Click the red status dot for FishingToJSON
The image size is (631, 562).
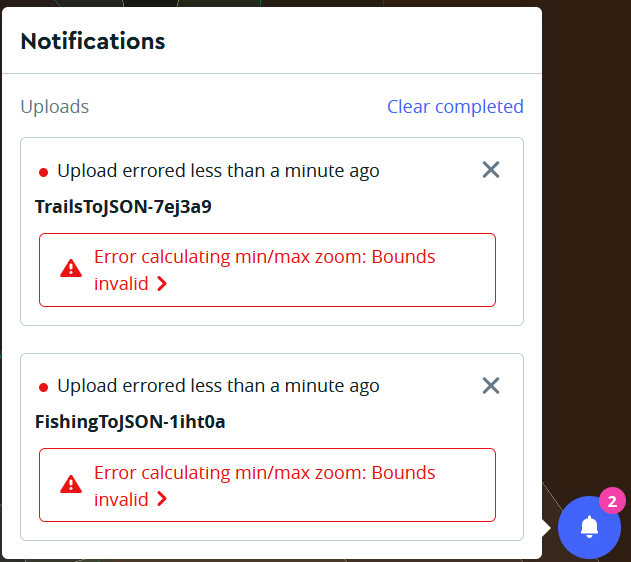tap(44, 387)
